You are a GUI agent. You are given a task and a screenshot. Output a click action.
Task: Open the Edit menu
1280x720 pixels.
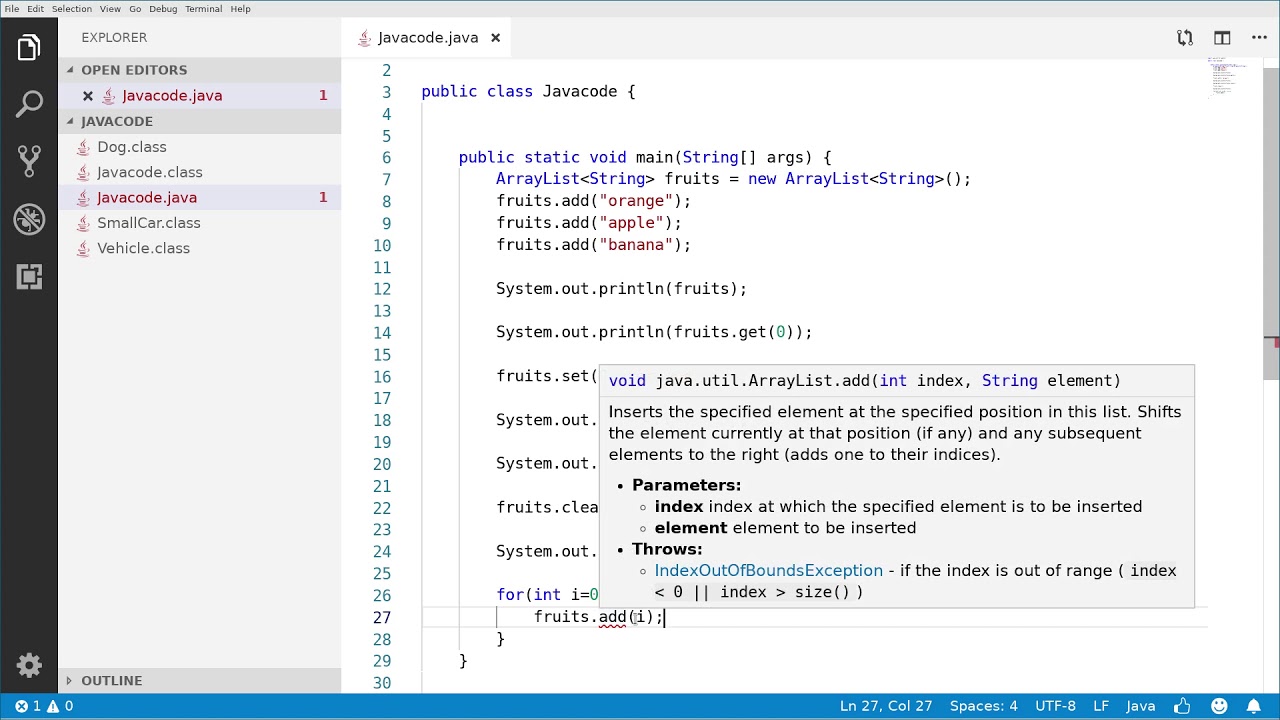[x=35, y=9]
